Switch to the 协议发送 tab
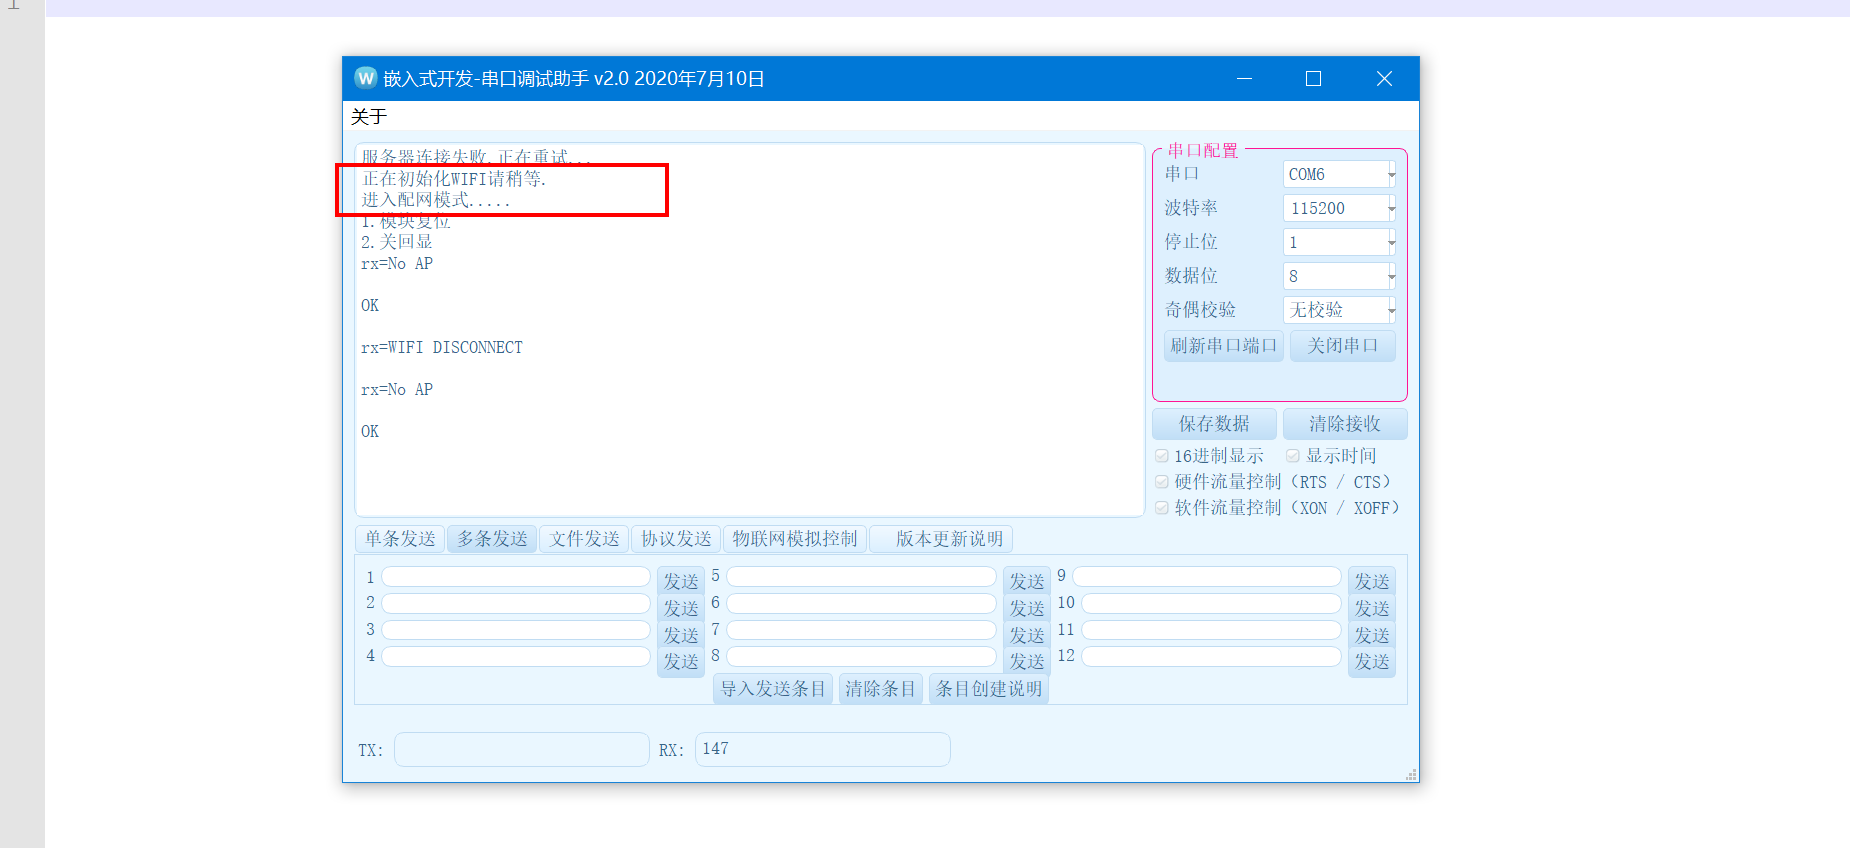1850x848 pixels. tap(676, 539)
